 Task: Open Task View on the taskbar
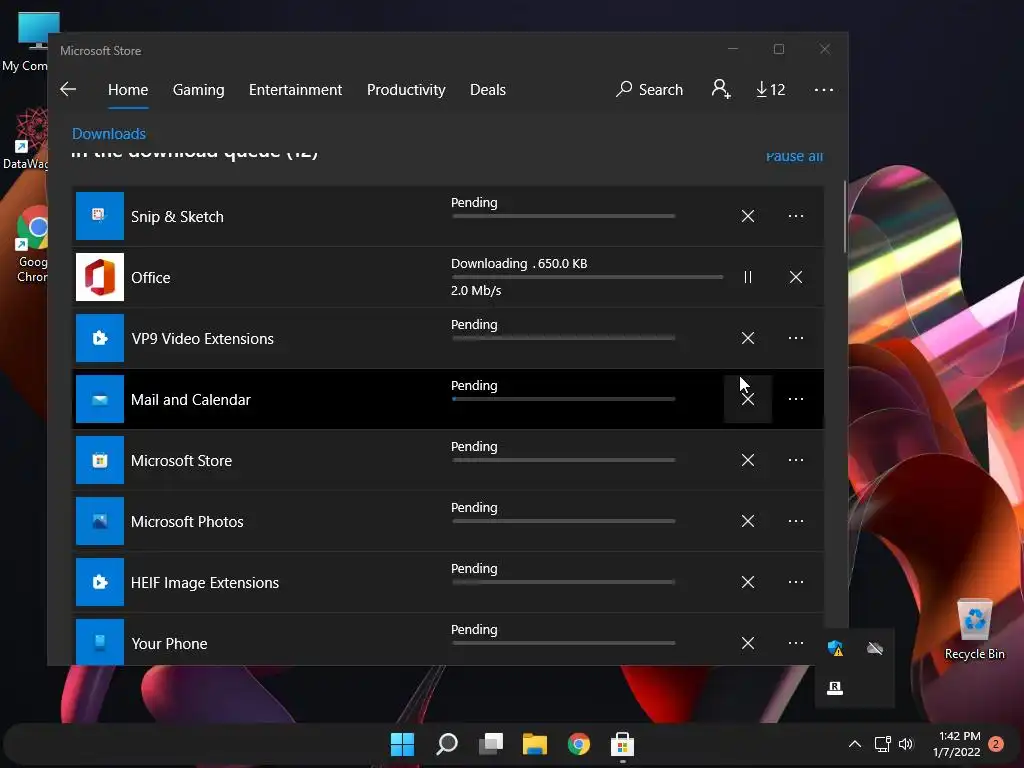490,744
